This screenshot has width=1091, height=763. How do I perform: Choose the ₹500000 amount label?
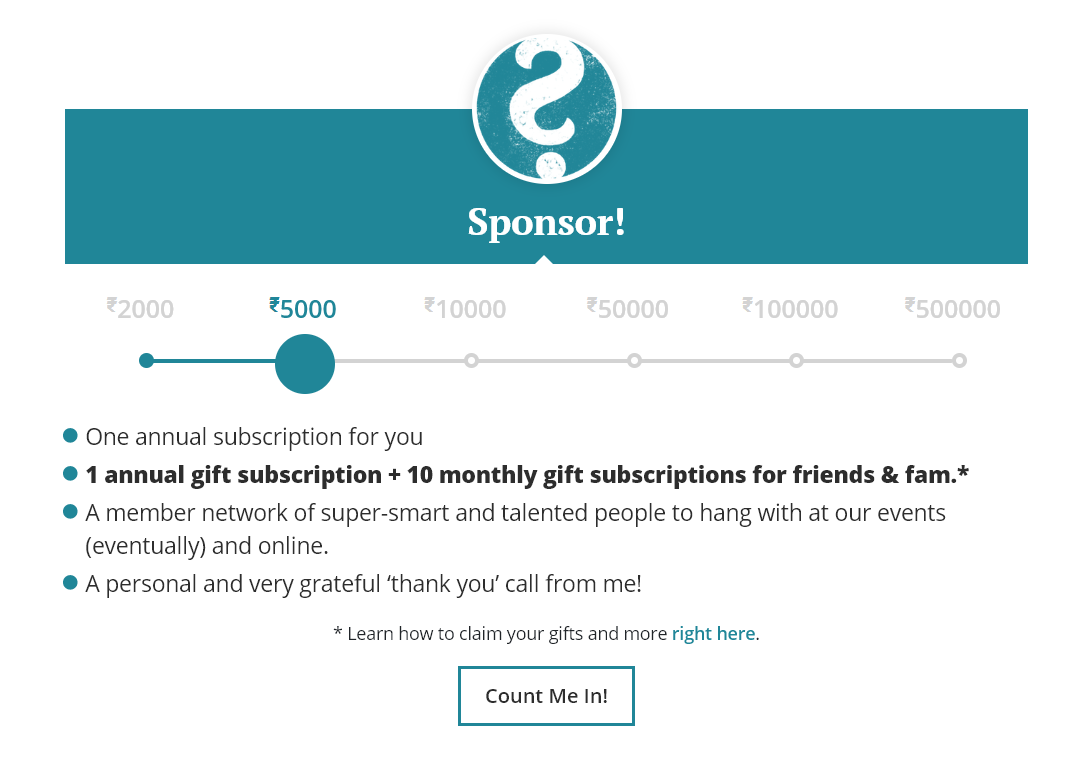coord(953,308)
